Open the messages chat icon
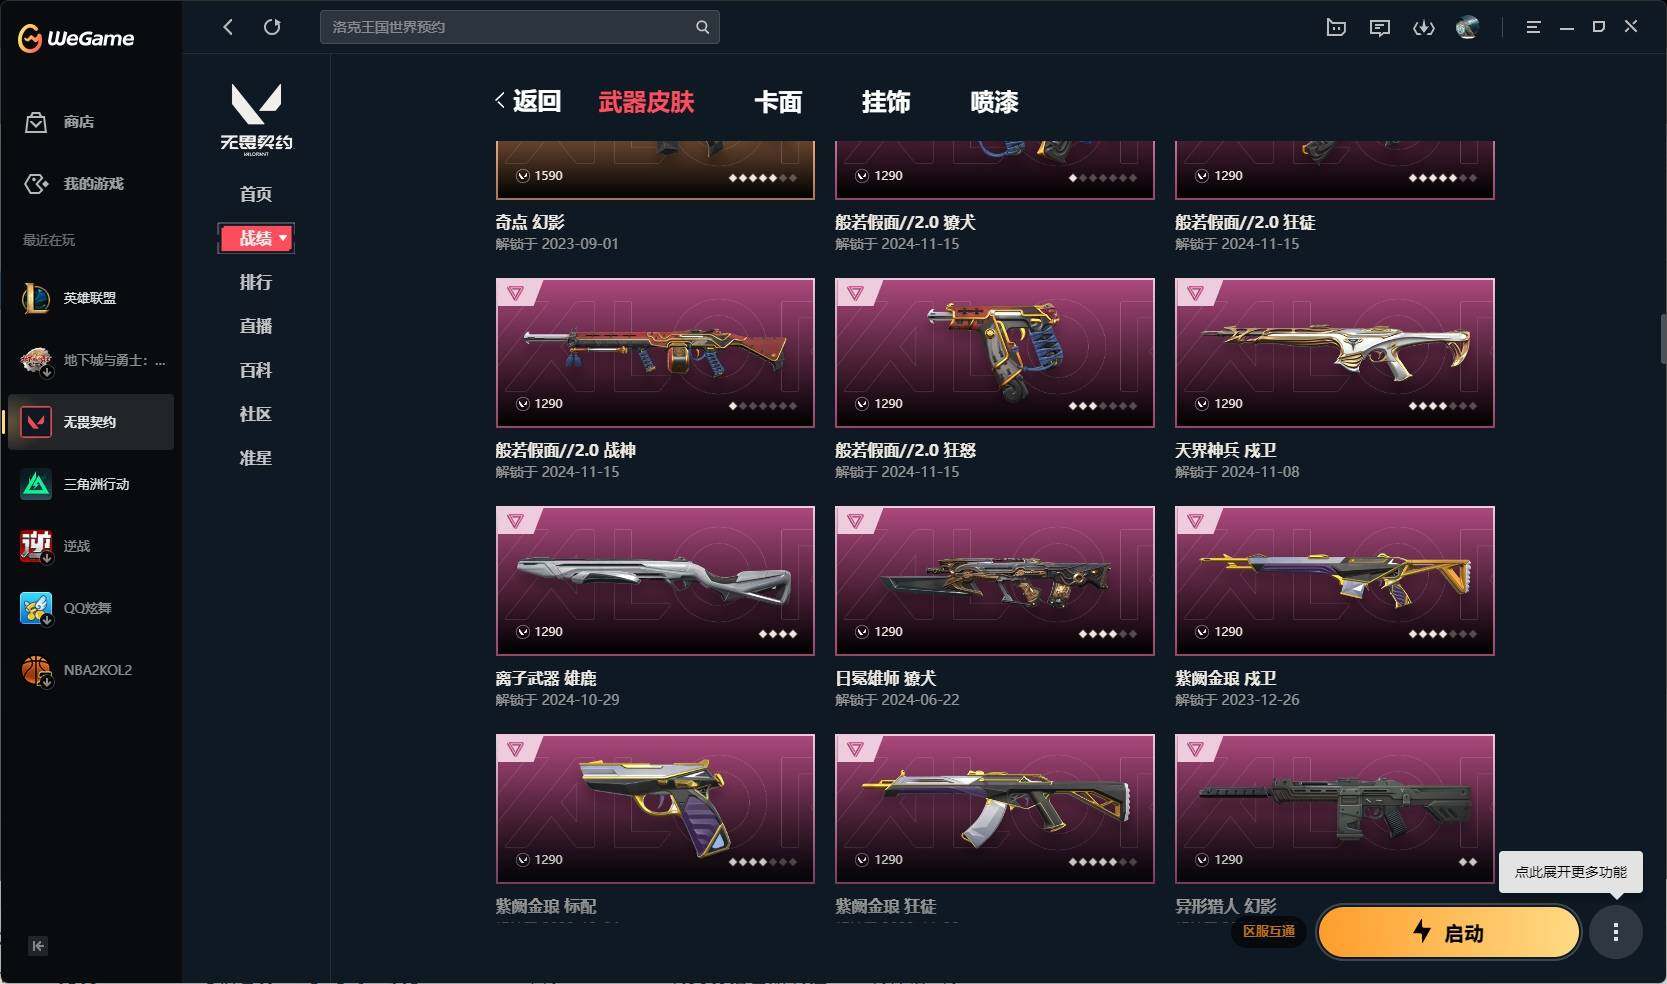1667x984 pixels. (x=1380, y=28)
